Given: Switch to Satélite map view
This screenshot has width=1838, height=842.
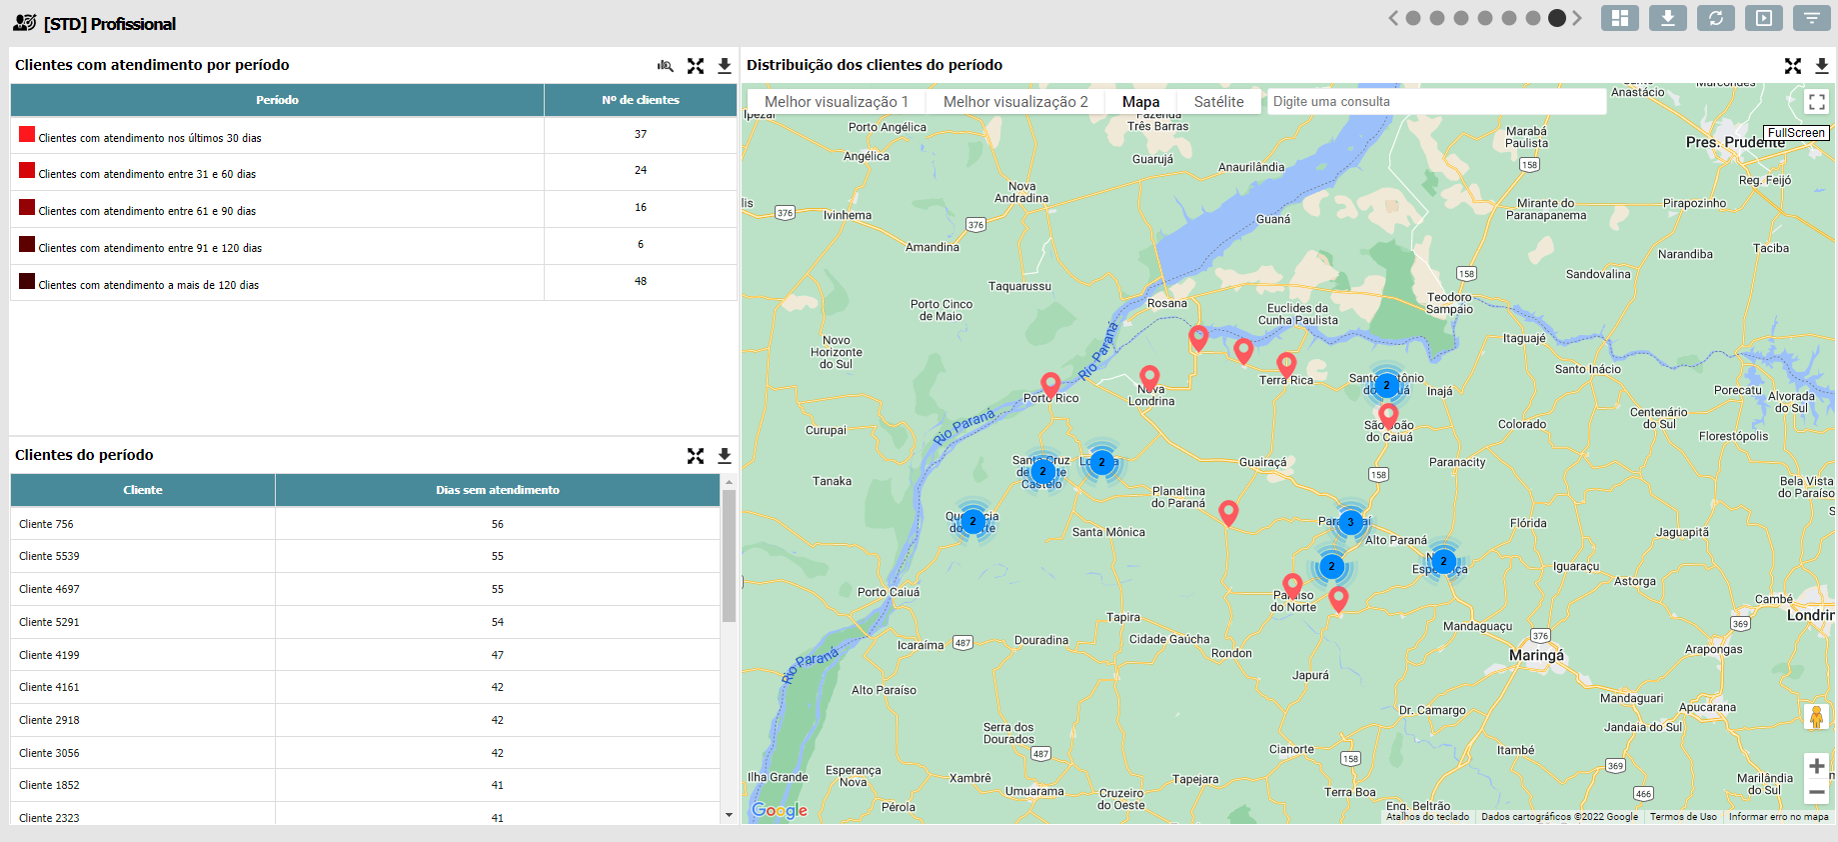Looking at the screenshot, I should 1218,102.
